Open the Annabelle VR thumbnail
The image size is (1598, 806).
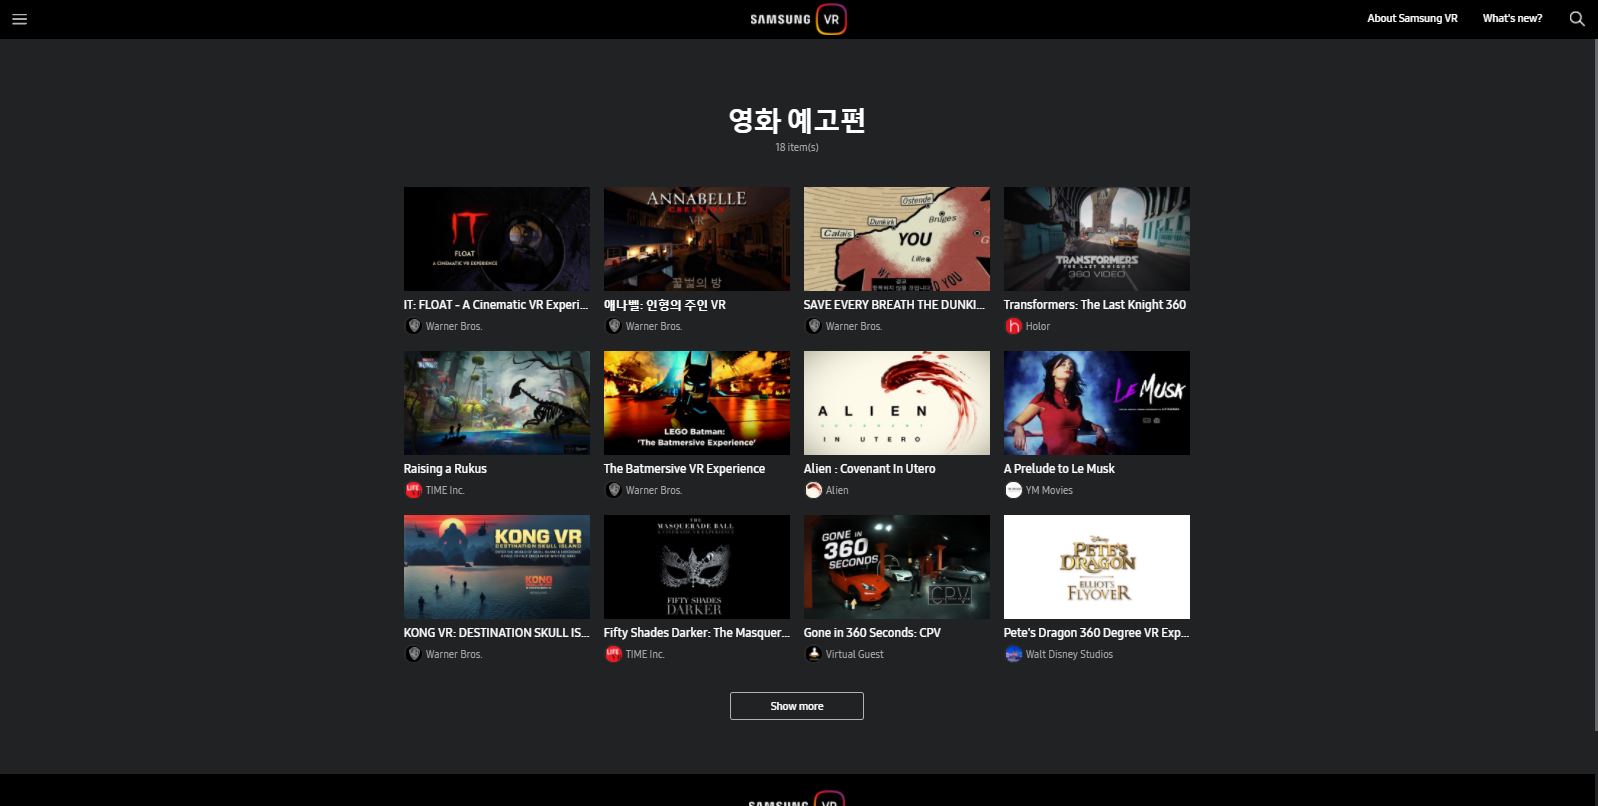697,239
